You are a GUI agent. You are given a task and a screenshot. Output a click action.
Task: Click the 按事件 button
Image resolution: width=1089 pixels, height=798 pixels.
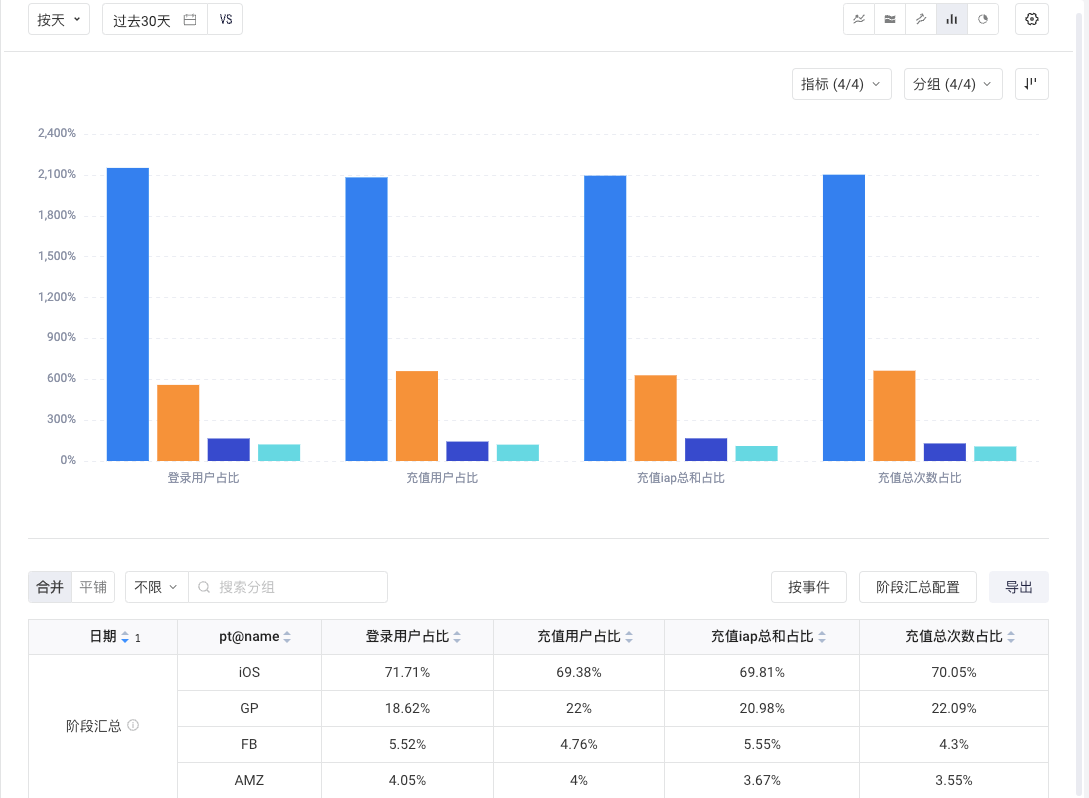pyautogui.click(x=809, y=587)
